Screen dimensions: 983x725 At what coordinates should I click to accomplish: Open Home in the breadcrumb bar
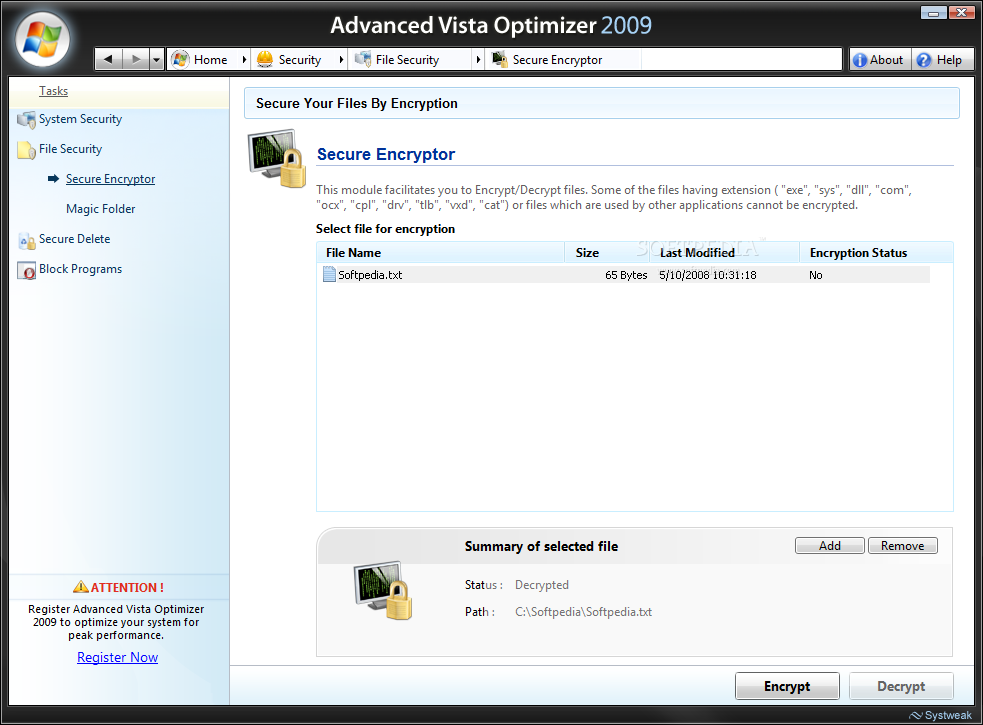(x=210, y=60)
